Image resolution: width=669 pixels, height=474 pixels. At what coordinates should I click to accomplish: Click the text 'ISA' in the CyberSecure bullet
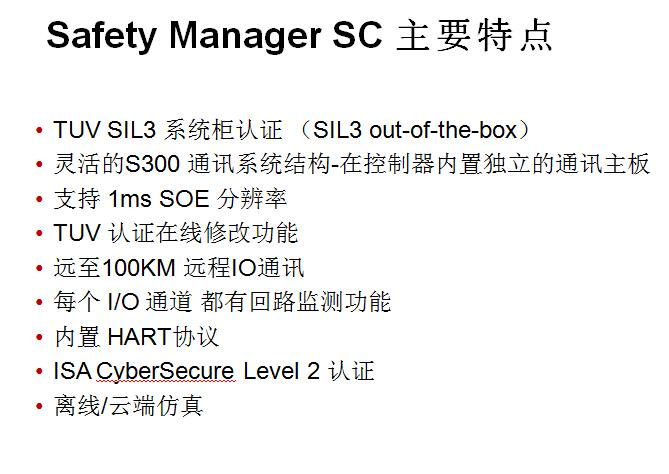point(73,371)
